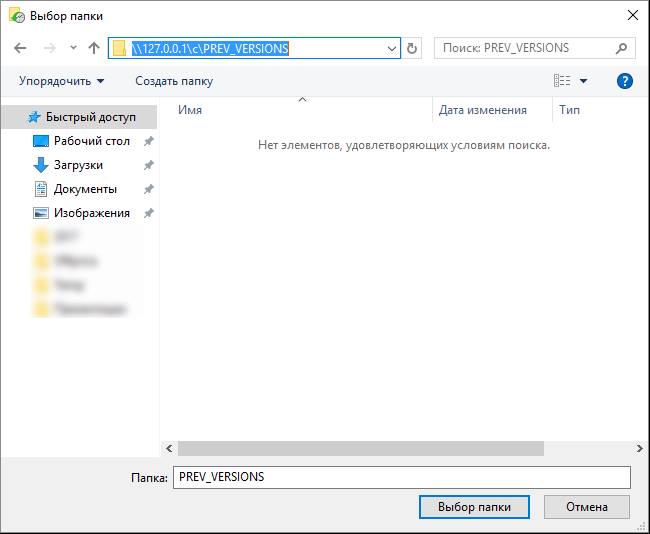
Task: Click the horizontal scrollbar thumb
Action: click(x=360, y=449)
